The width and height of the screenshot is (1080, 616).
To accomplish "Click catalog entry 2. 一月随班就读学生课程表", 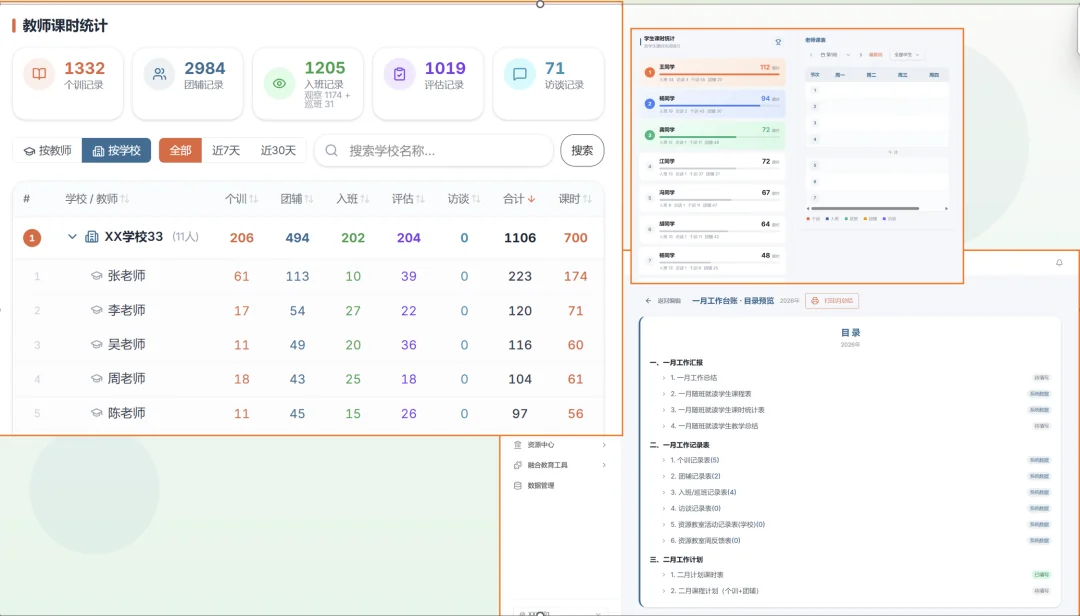I will point(711,394).
